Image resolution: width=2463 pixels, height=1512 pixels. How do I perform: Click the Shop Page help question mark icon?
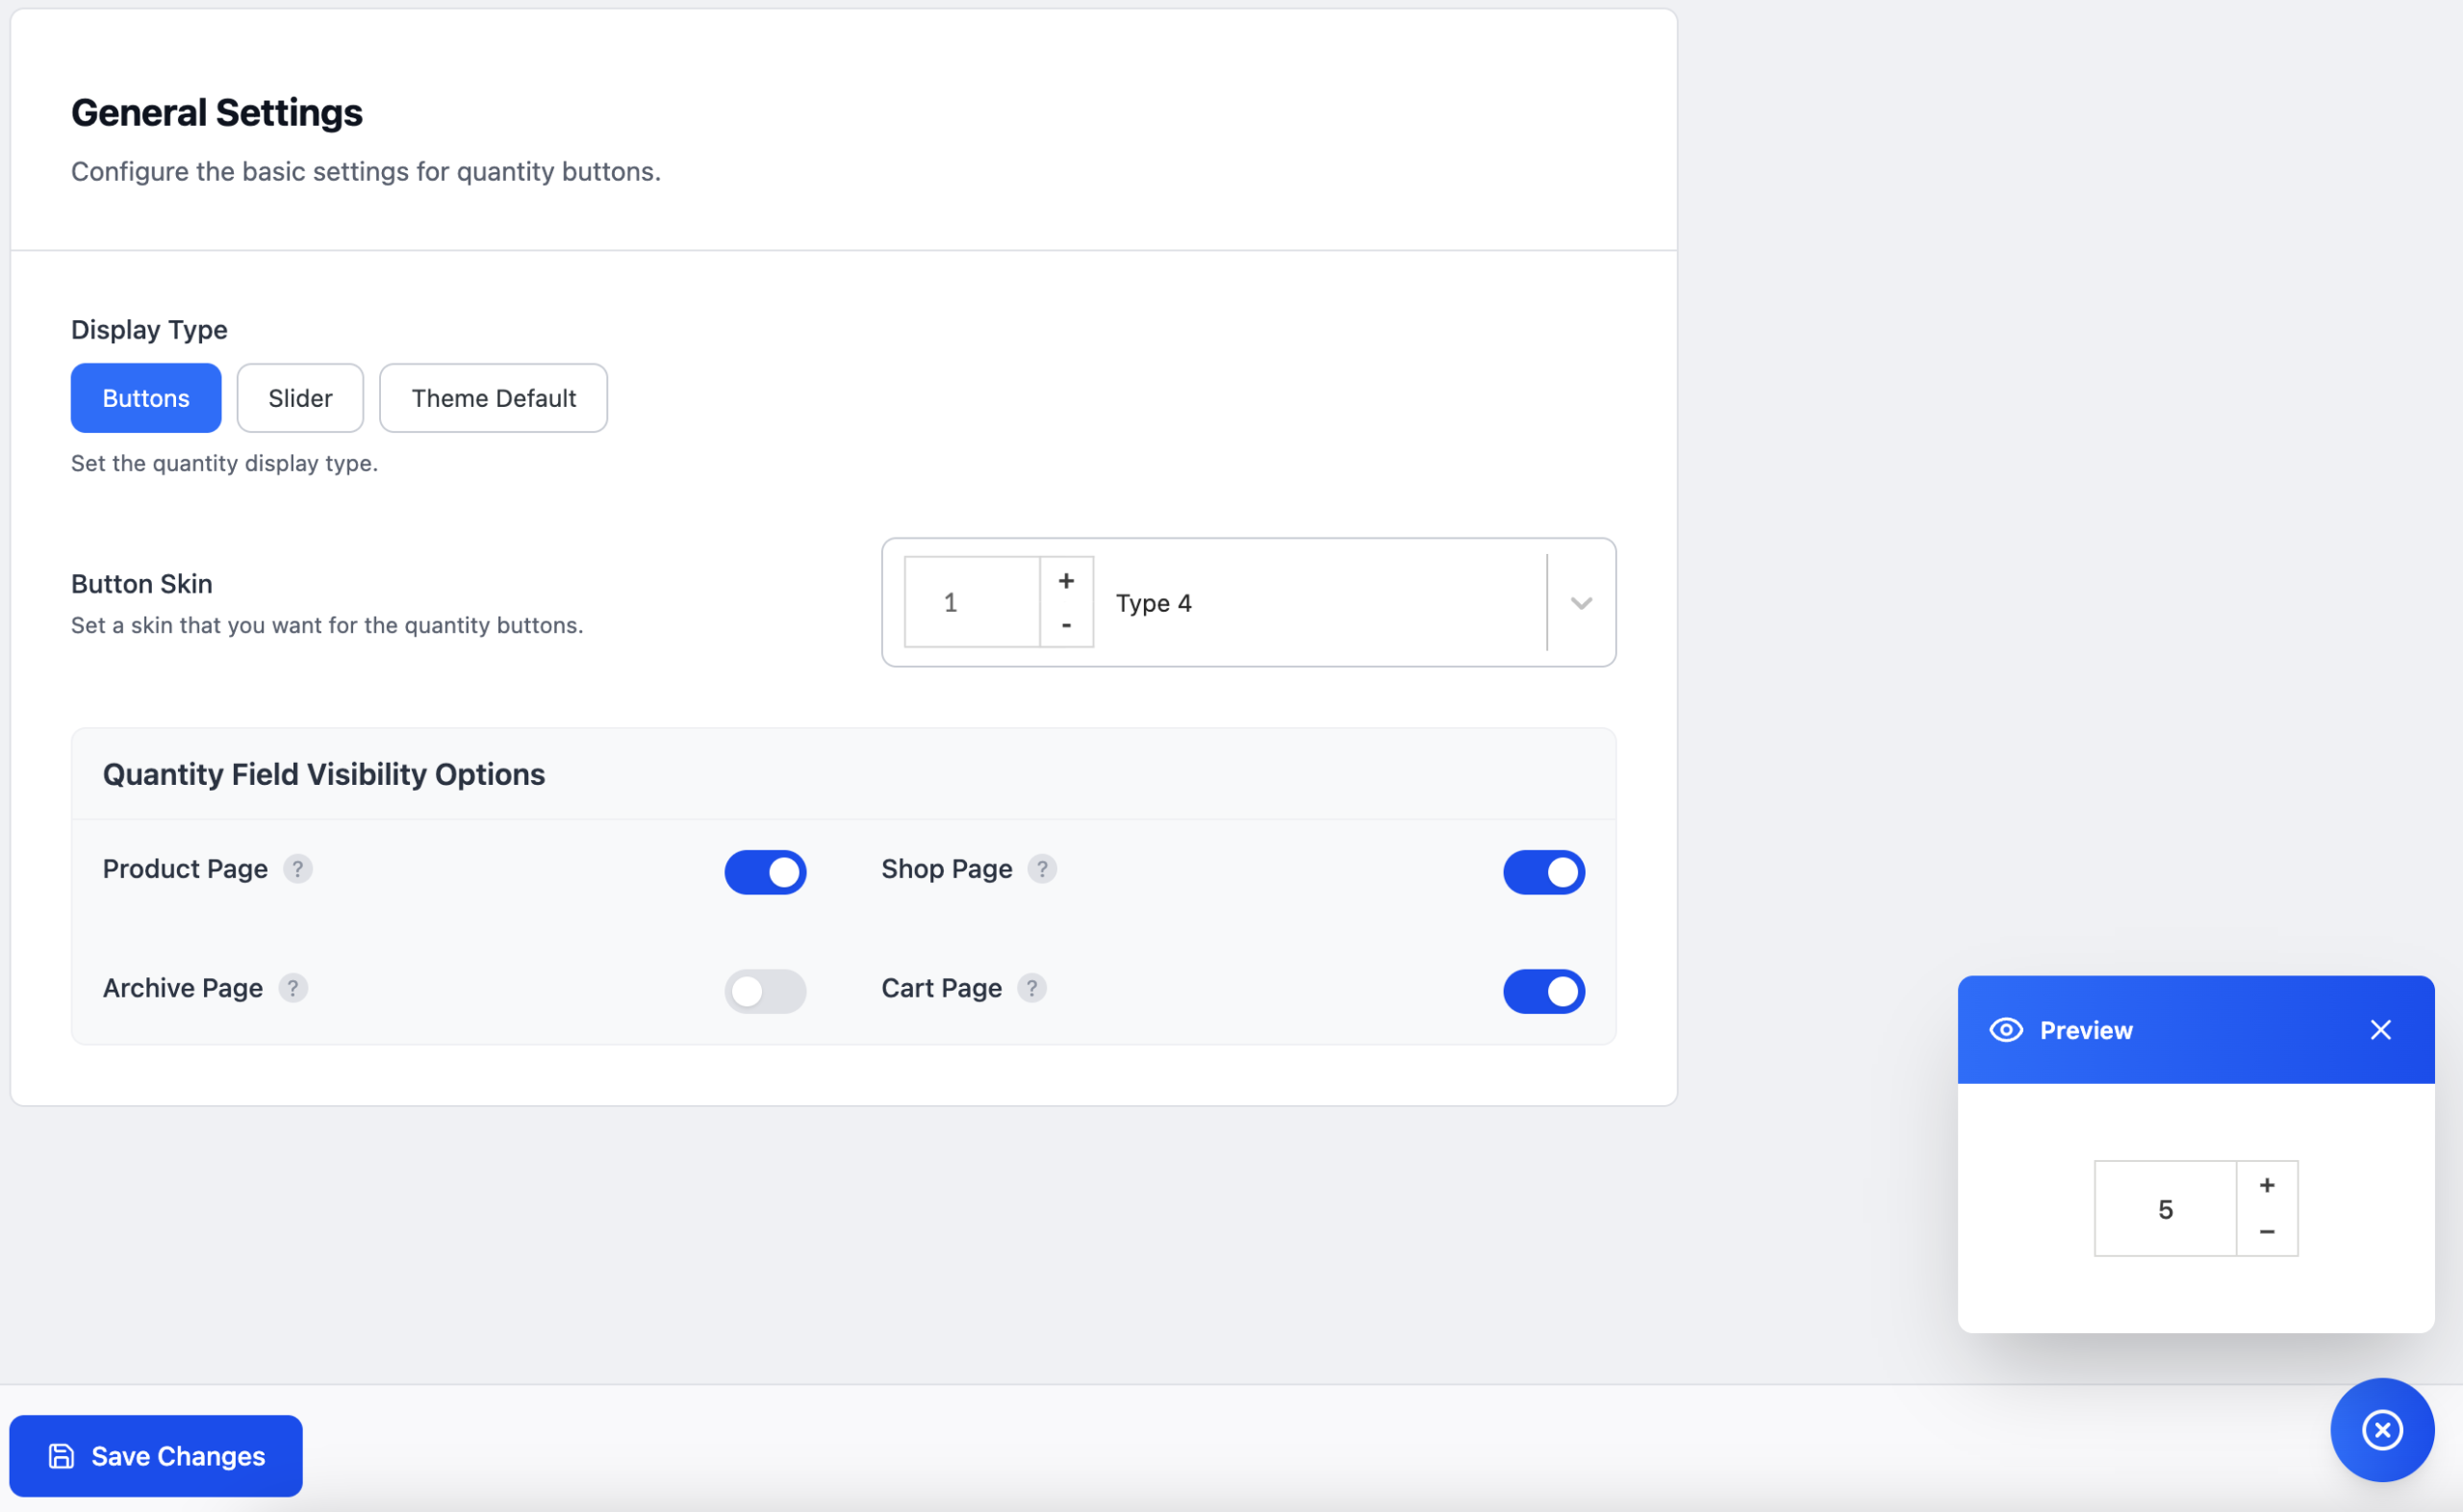(1042, 869)
